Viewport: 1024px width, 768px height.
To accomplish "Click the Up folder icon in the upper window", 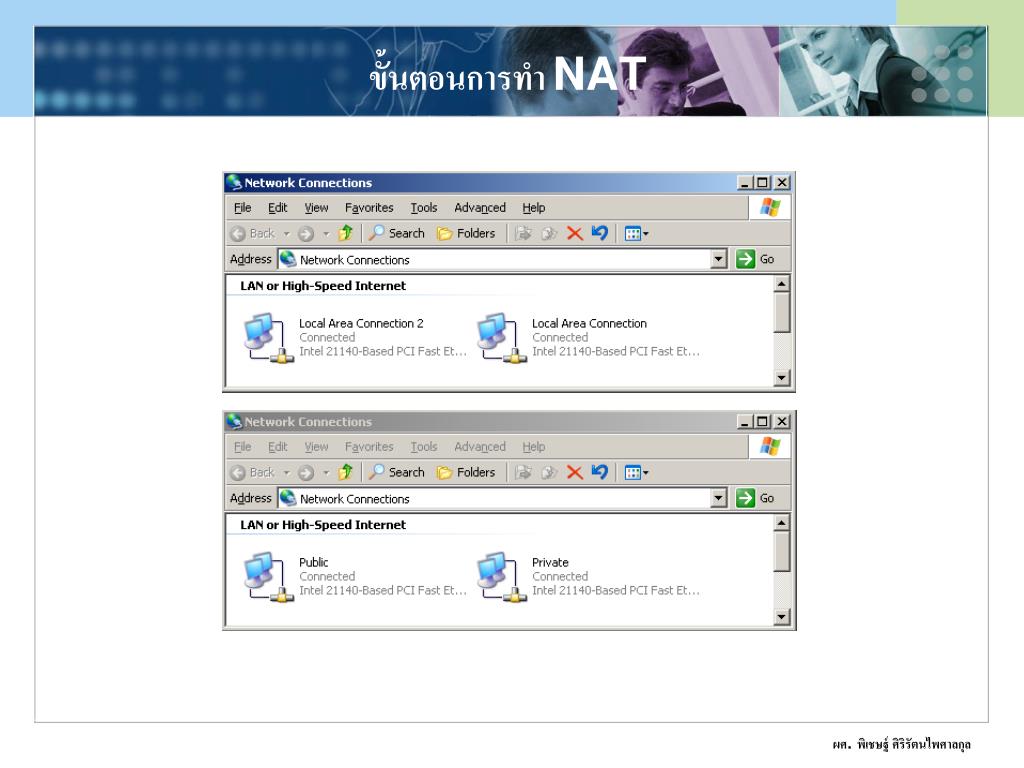I will (x=345, y=233).
